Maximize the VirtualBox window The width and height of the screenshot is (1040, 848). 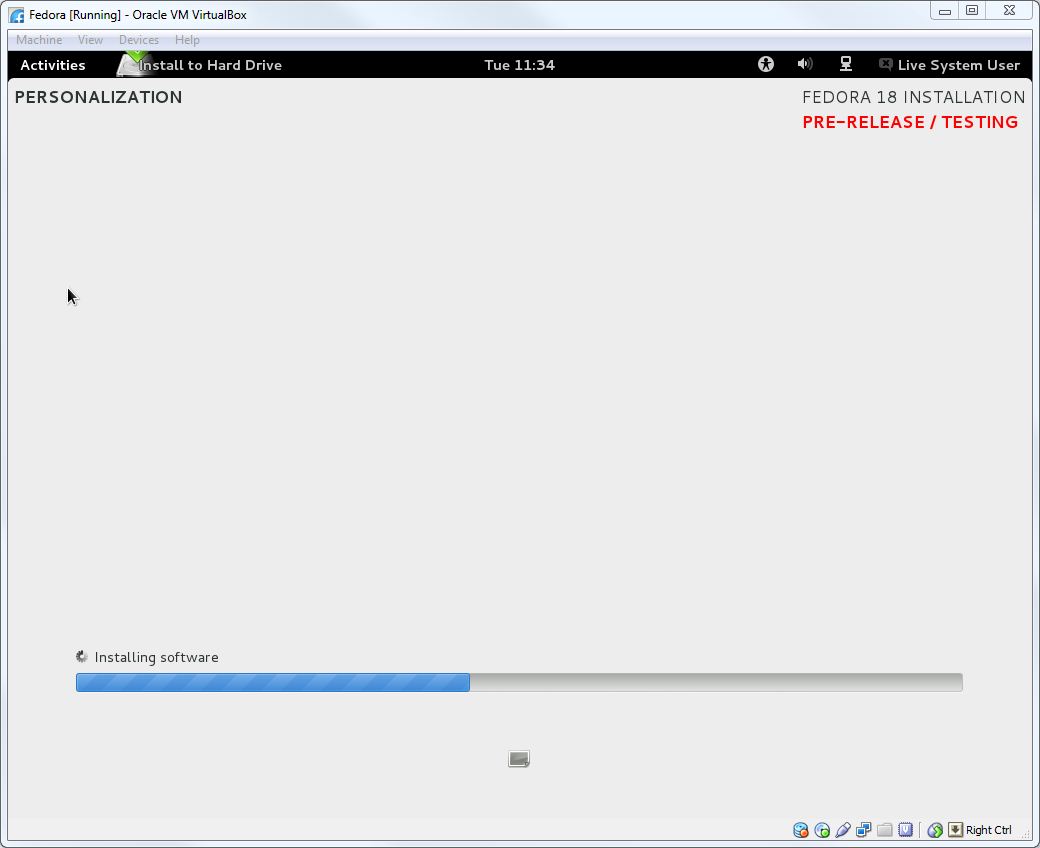tap(972, 11)
